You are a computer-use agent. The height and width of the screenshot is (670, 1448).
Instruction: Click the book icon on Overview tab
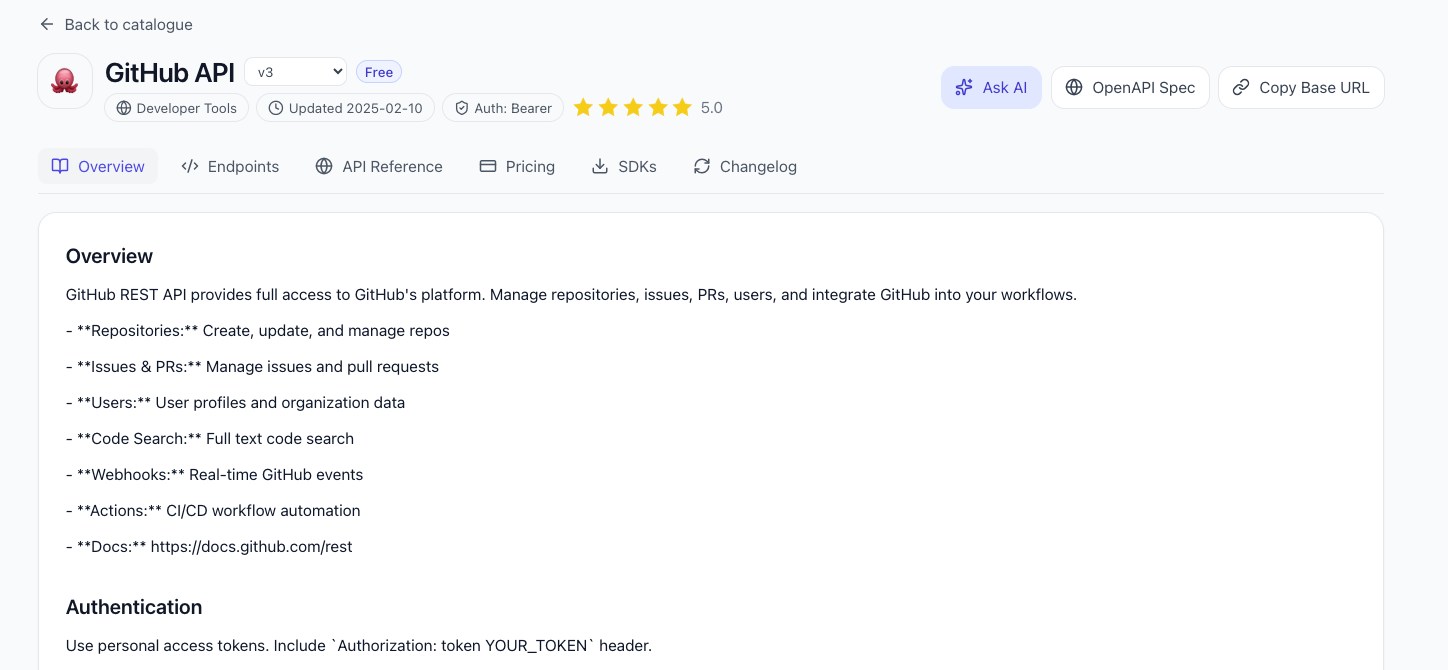[x=59, y=166]
